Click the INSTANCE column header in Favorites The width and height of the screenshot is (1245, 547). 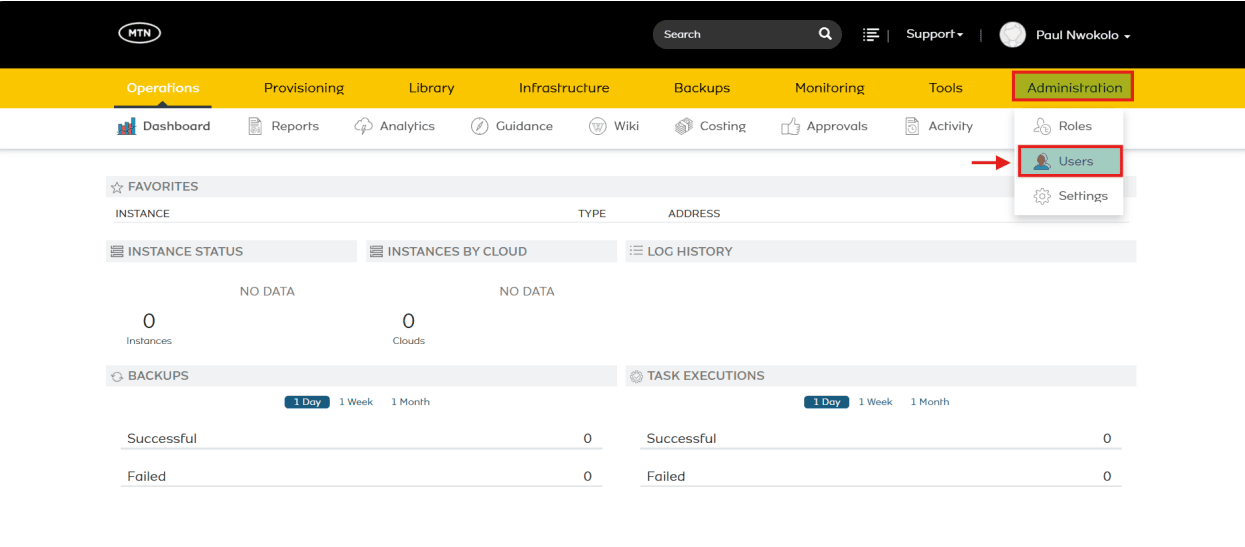pos(142,214)
